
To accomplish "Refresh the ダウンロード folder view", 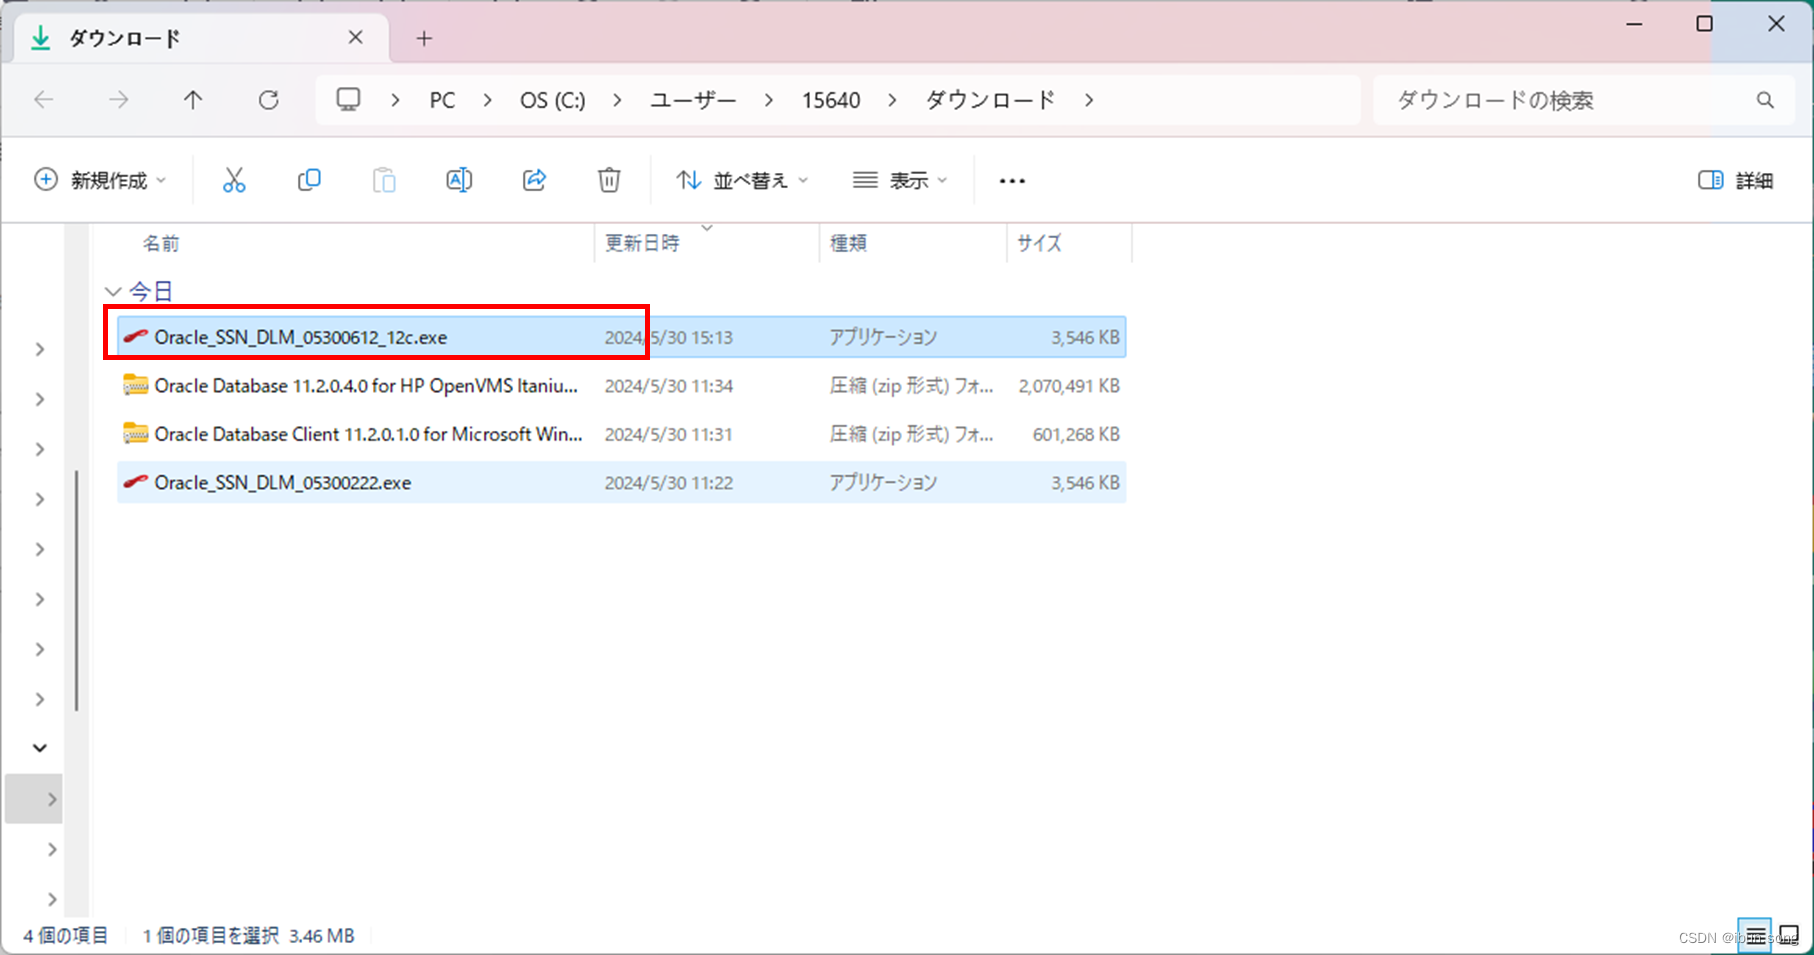I will click(268, 100).
